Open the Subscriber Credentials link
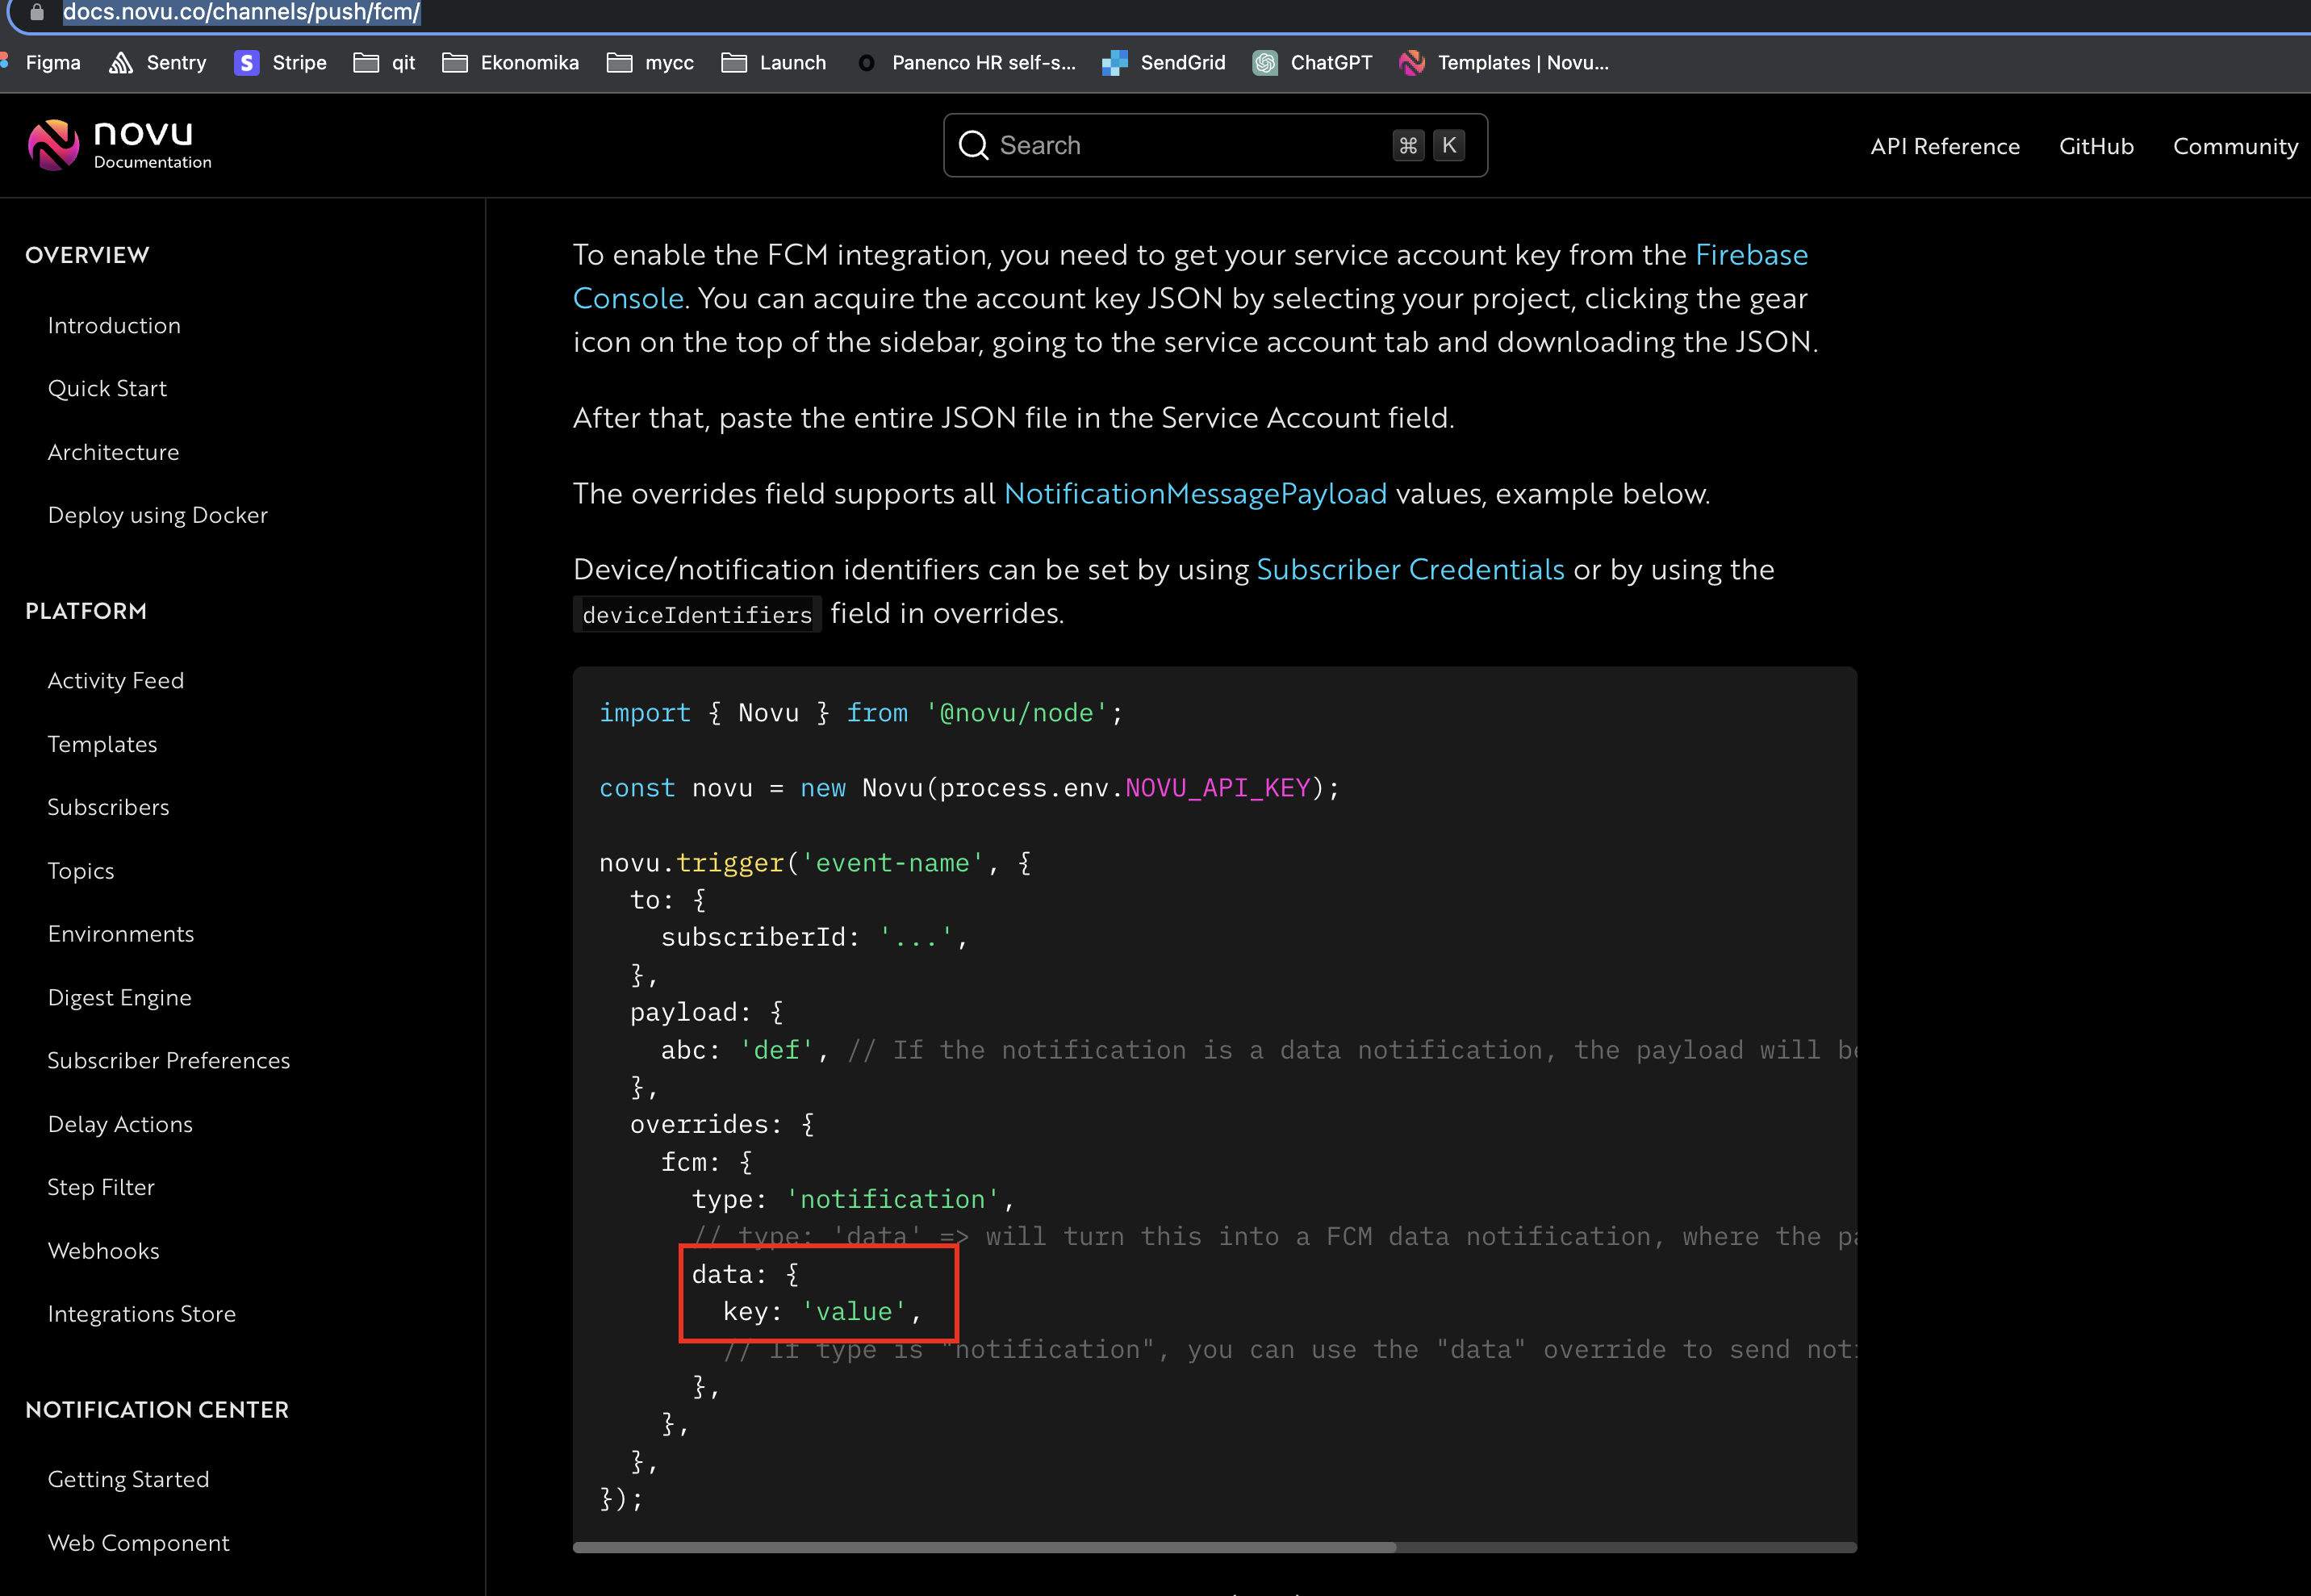 click(x=1409, y=570)
